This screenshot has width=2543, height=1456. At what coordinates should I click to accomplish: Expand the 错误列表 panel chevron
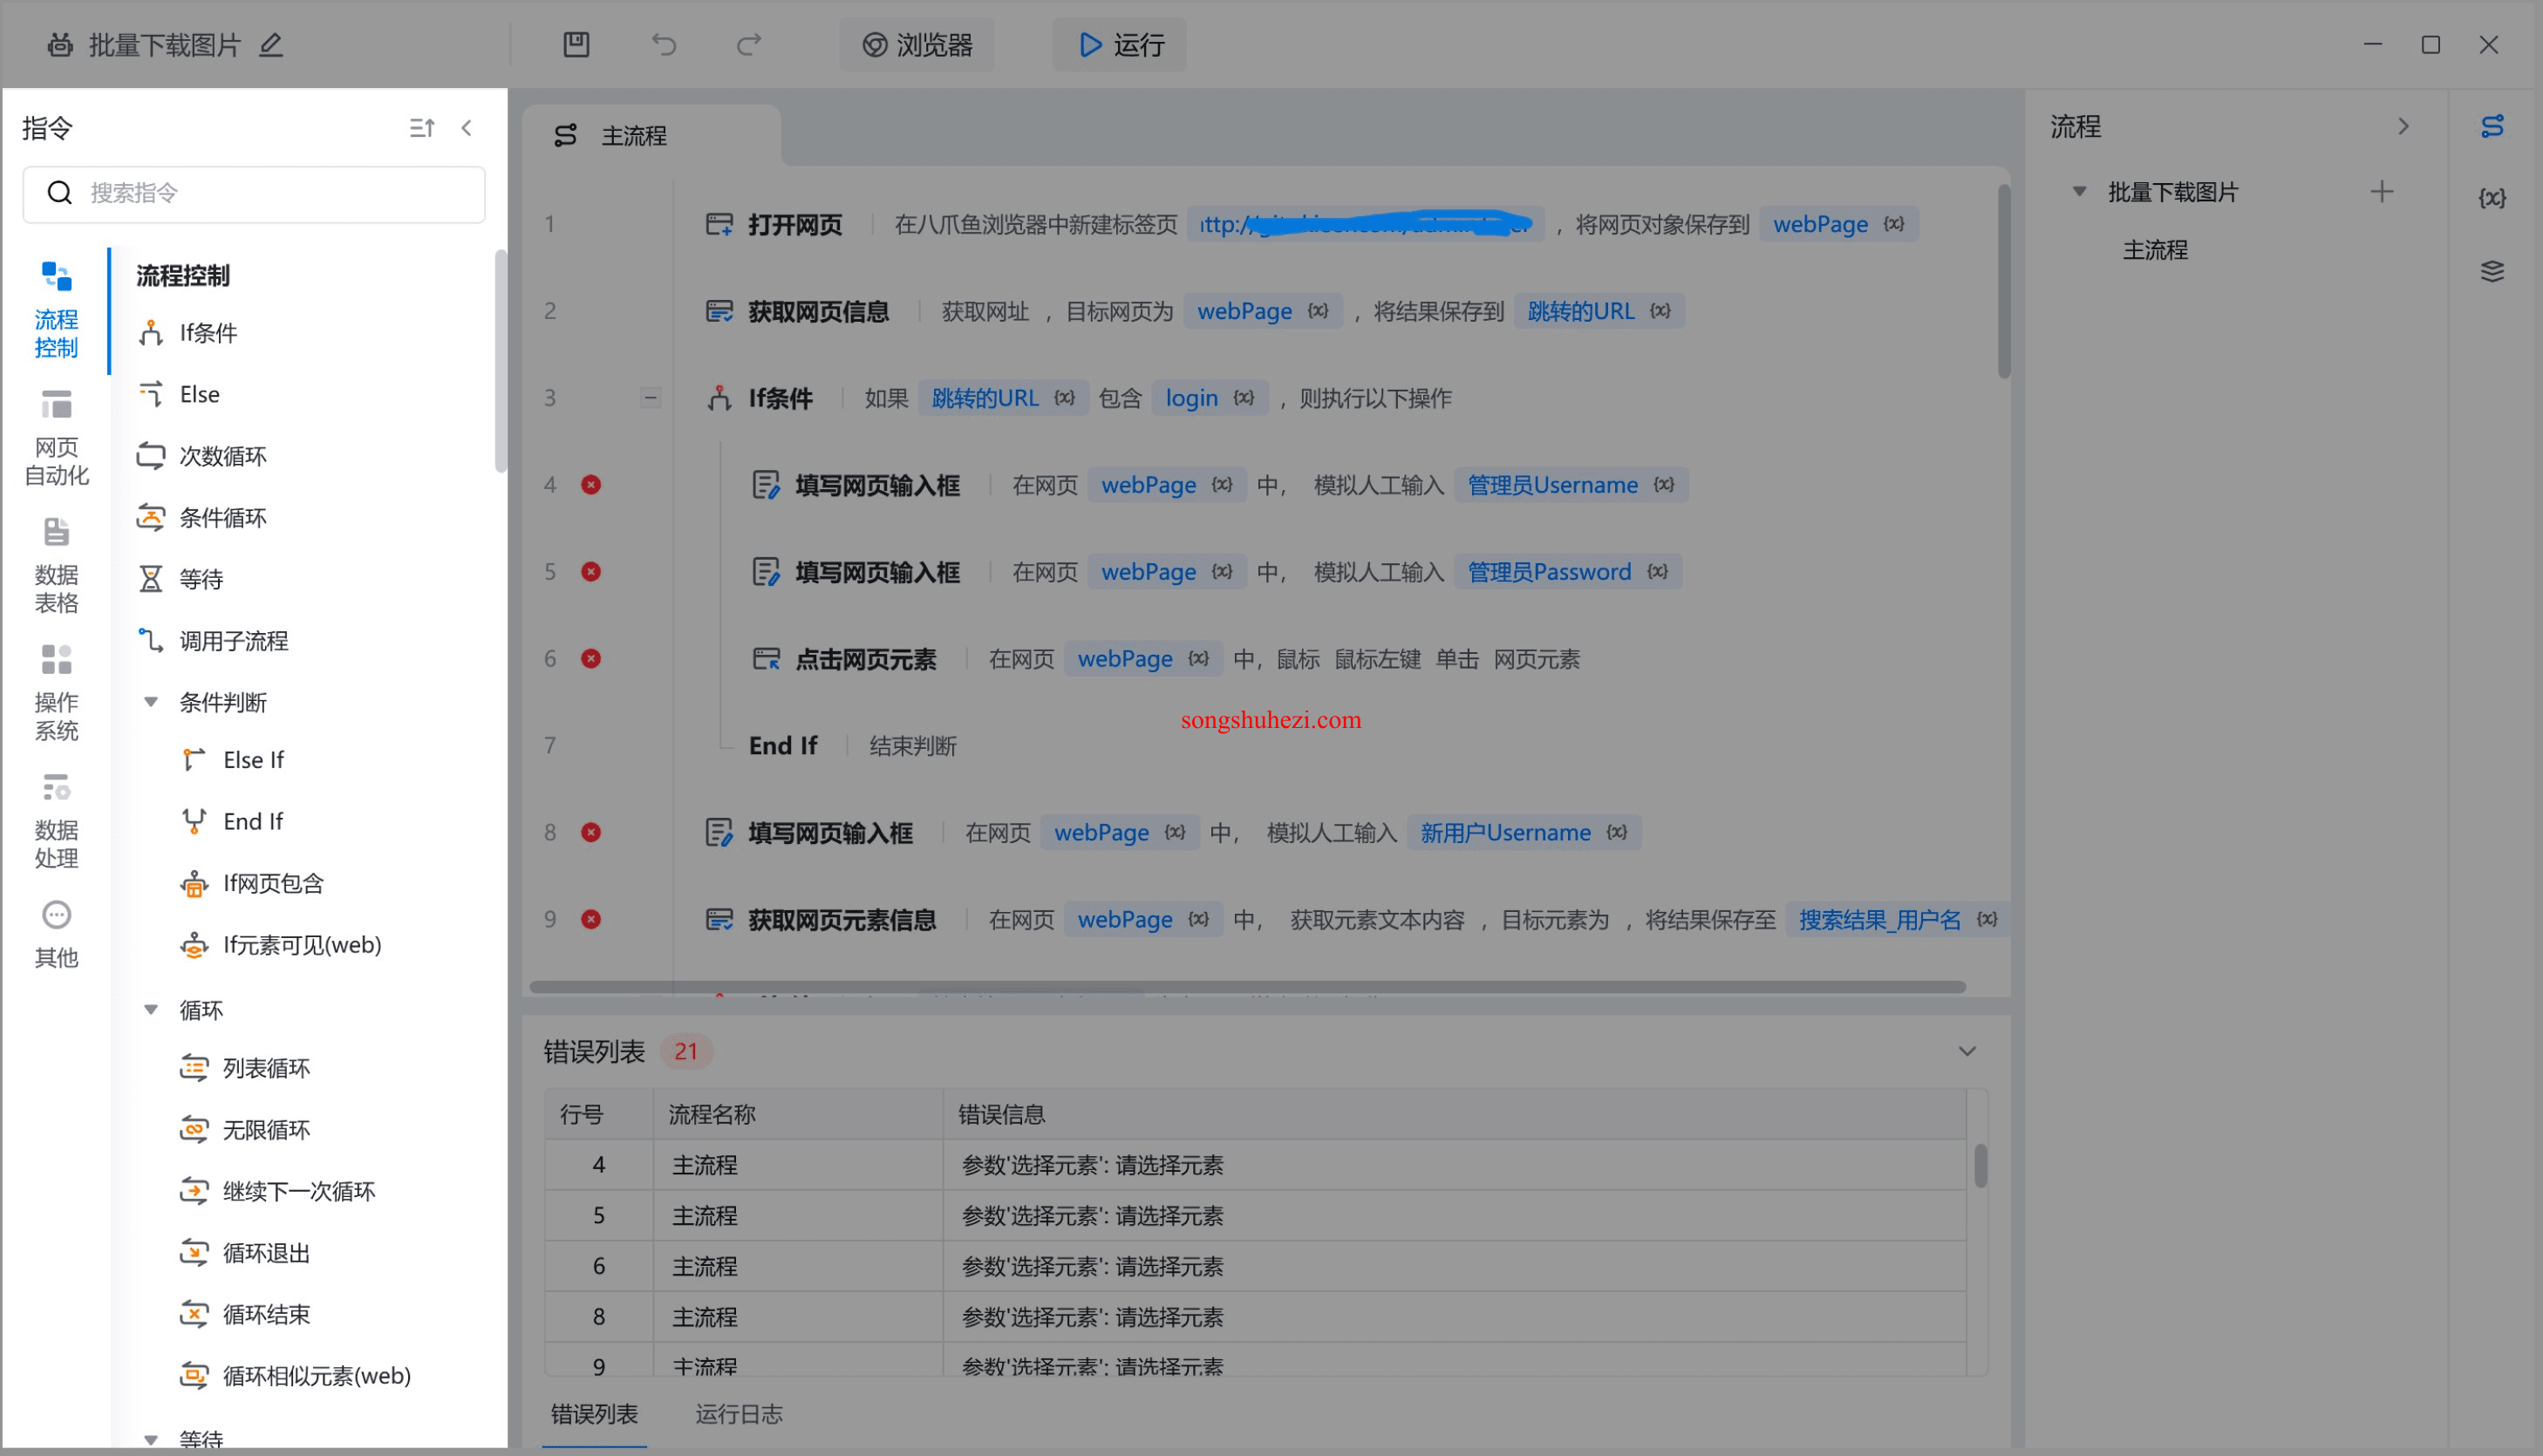click(x=1968, y=1051)
